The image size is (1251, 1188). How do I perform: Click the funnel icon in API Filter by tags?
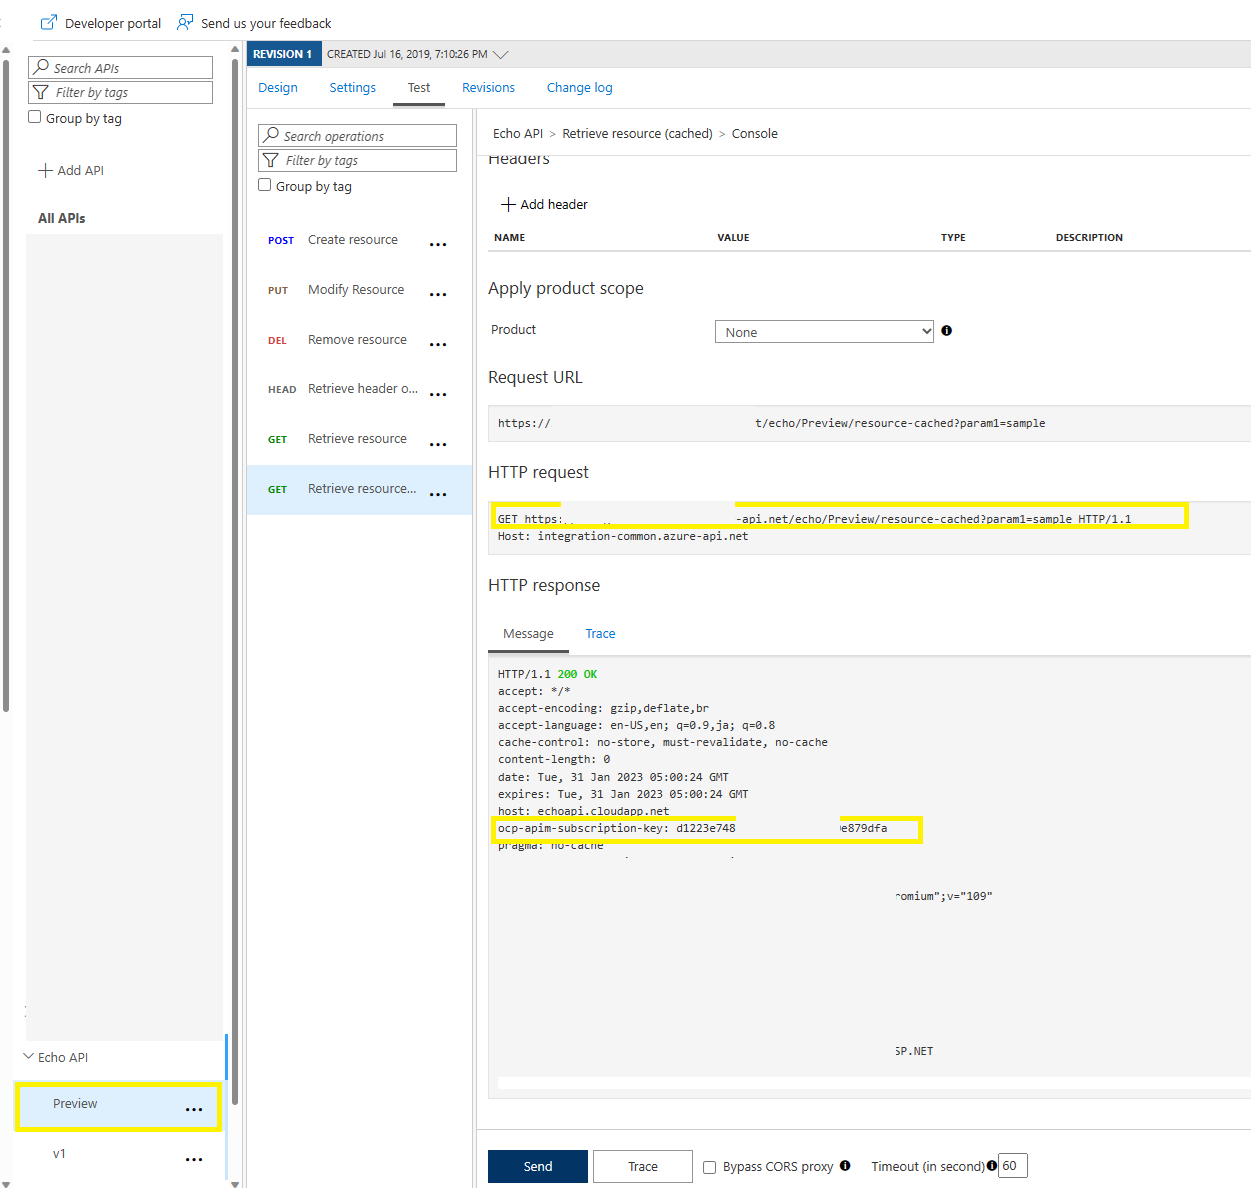tap(41, 92)
